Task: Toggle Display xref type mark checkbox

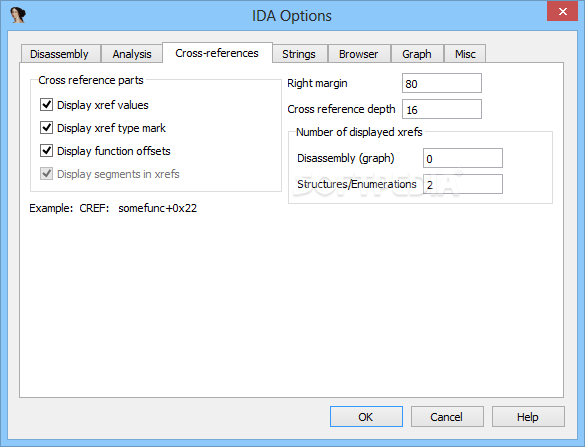Action: [46, 128]
